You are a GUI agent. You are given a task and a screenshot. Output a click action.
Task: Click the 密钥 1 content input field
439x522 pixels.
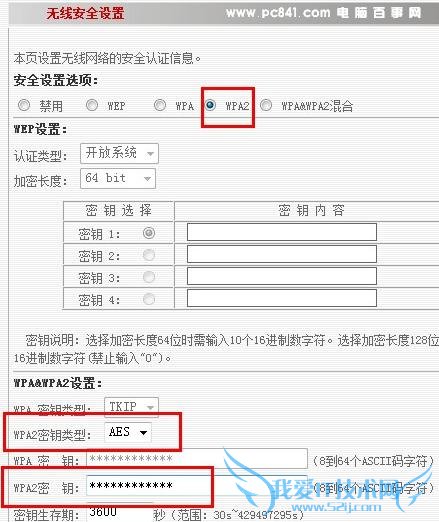click(282, 232)
